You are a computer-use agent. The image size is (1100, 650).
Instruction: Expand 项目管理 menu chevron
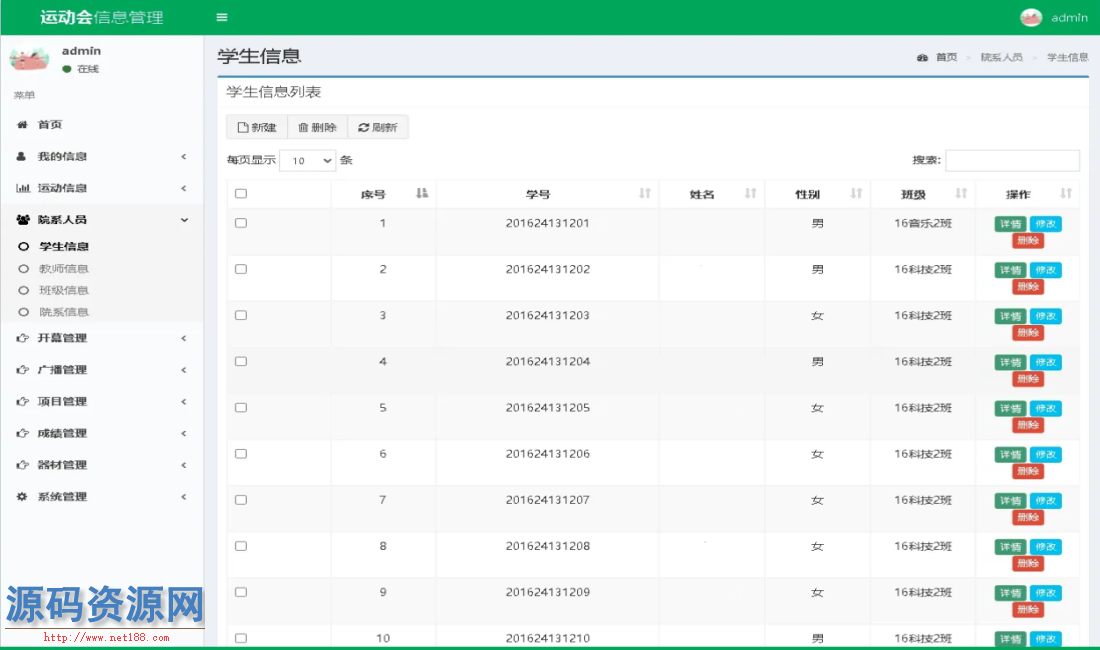(x=184, y=401)
